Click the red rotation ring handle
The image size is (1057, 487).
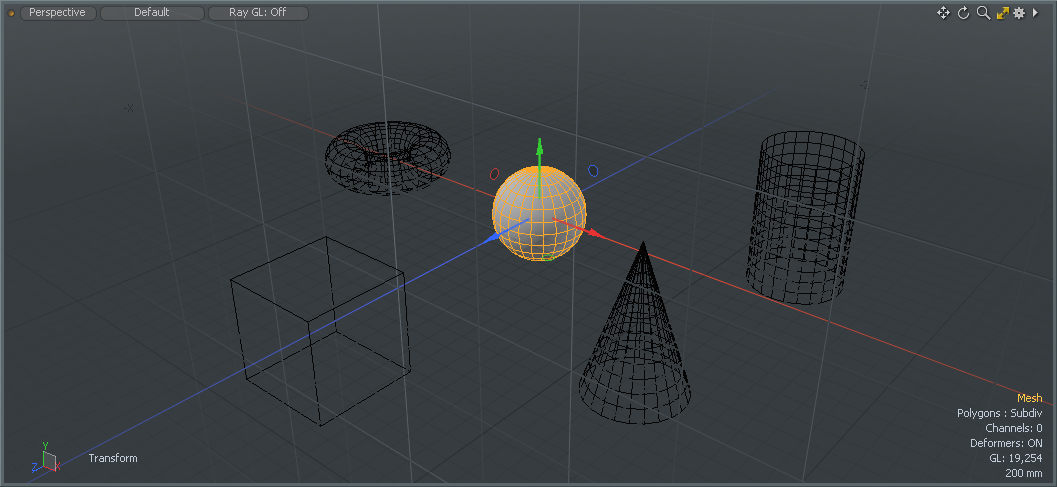click(x=494, y=173)
